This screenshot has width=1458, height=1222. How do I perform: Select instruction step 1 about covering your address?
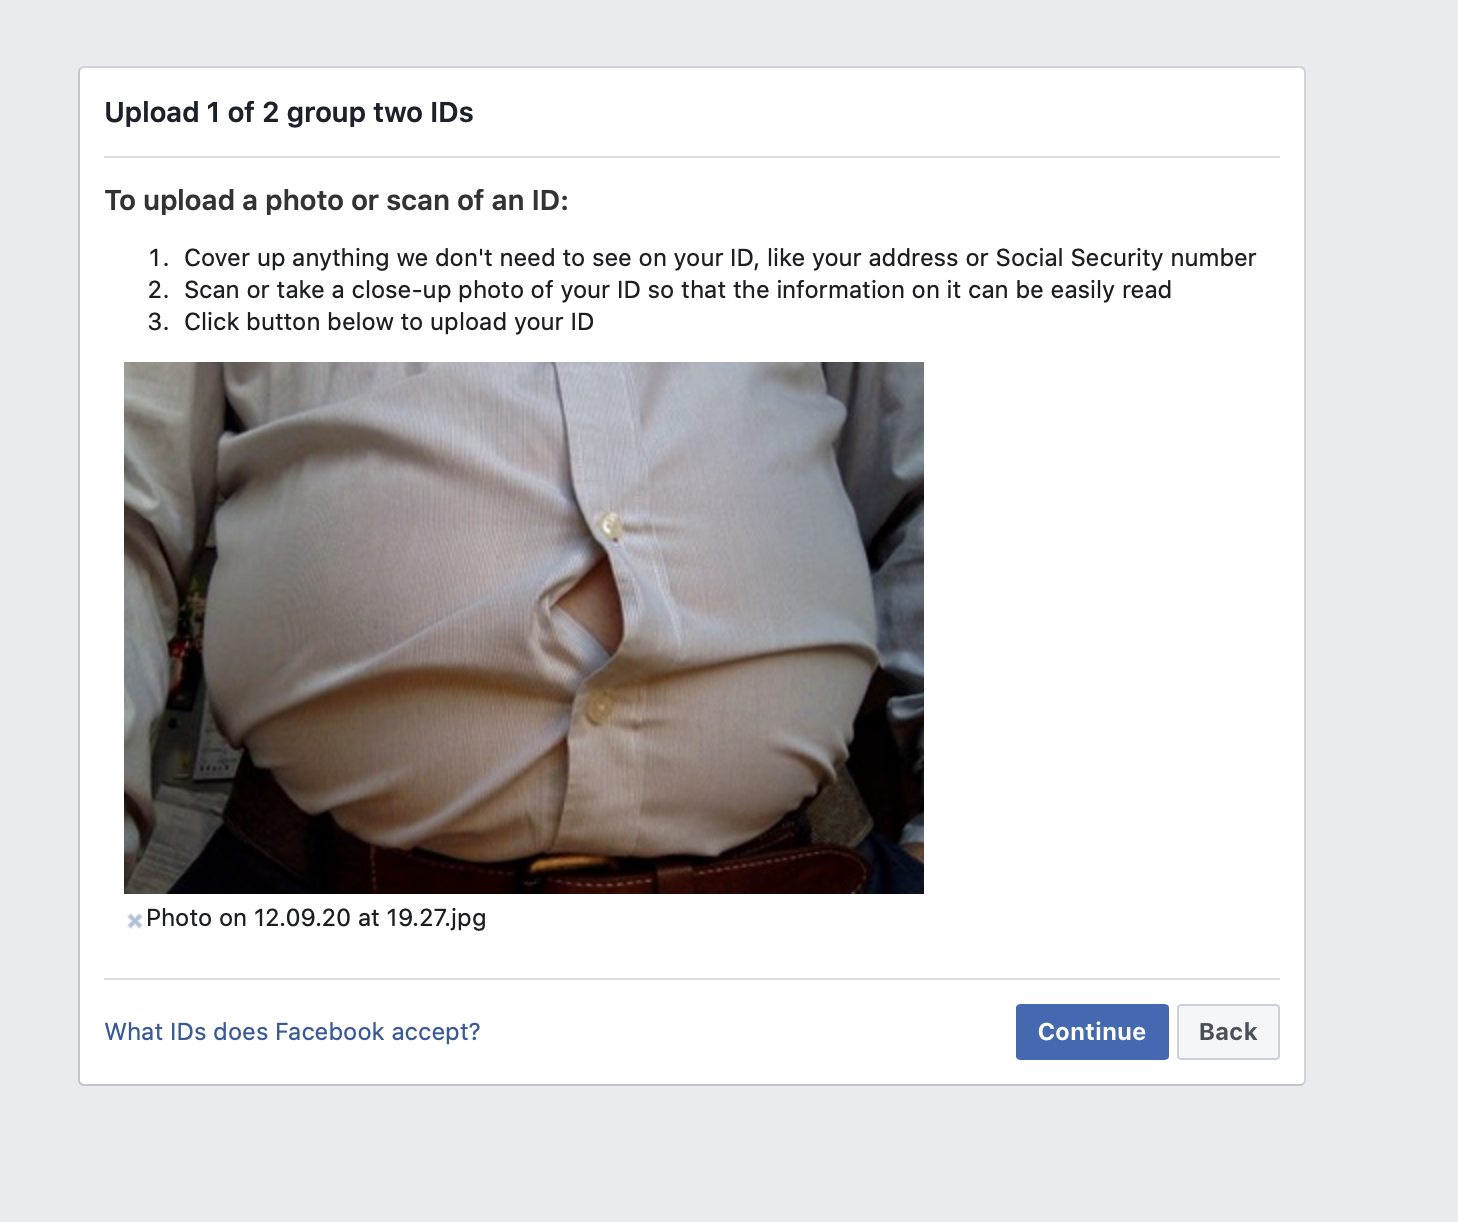pos(720,258)
